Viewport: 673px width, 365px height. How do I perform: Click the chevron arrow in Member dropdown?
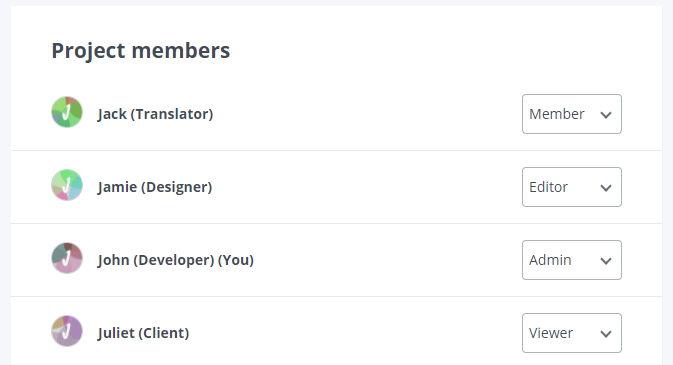click(x=606, y=115)
